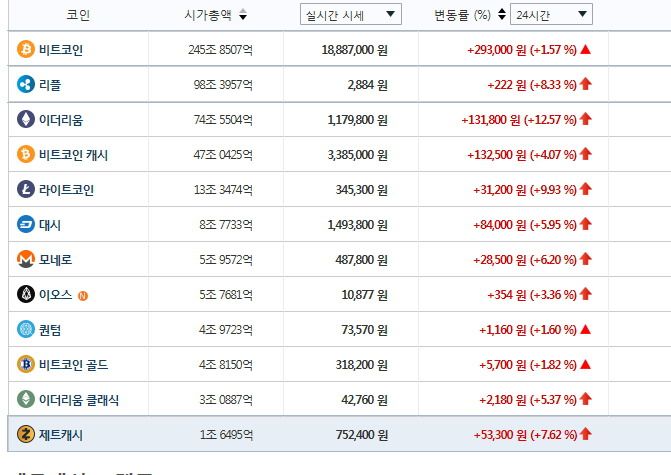
Task: Sort by 변동률 using the sort arrows
Action: (502, 15)
